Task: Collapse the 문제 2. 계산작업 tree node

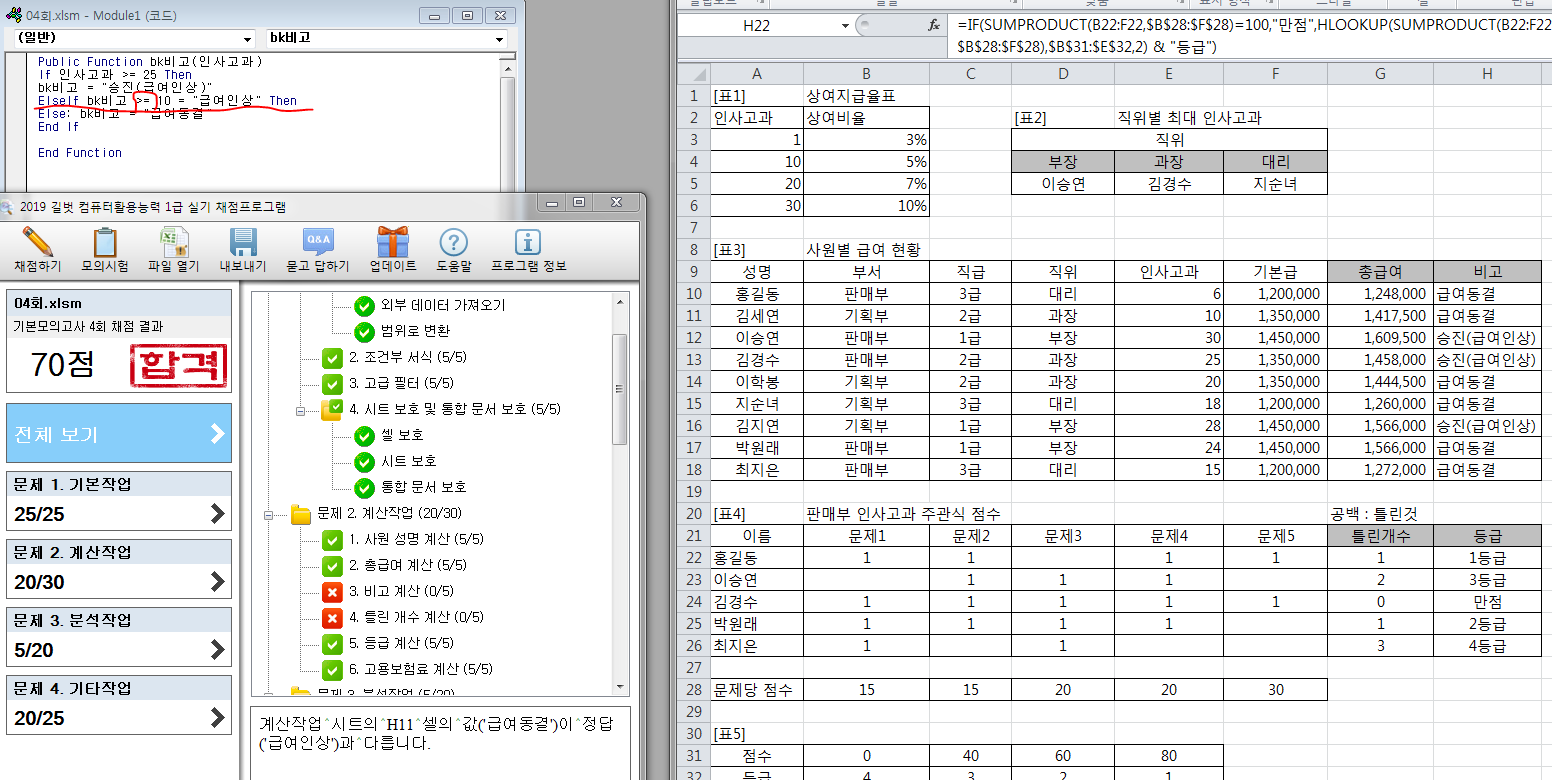Action: click(x=269, y=514)
